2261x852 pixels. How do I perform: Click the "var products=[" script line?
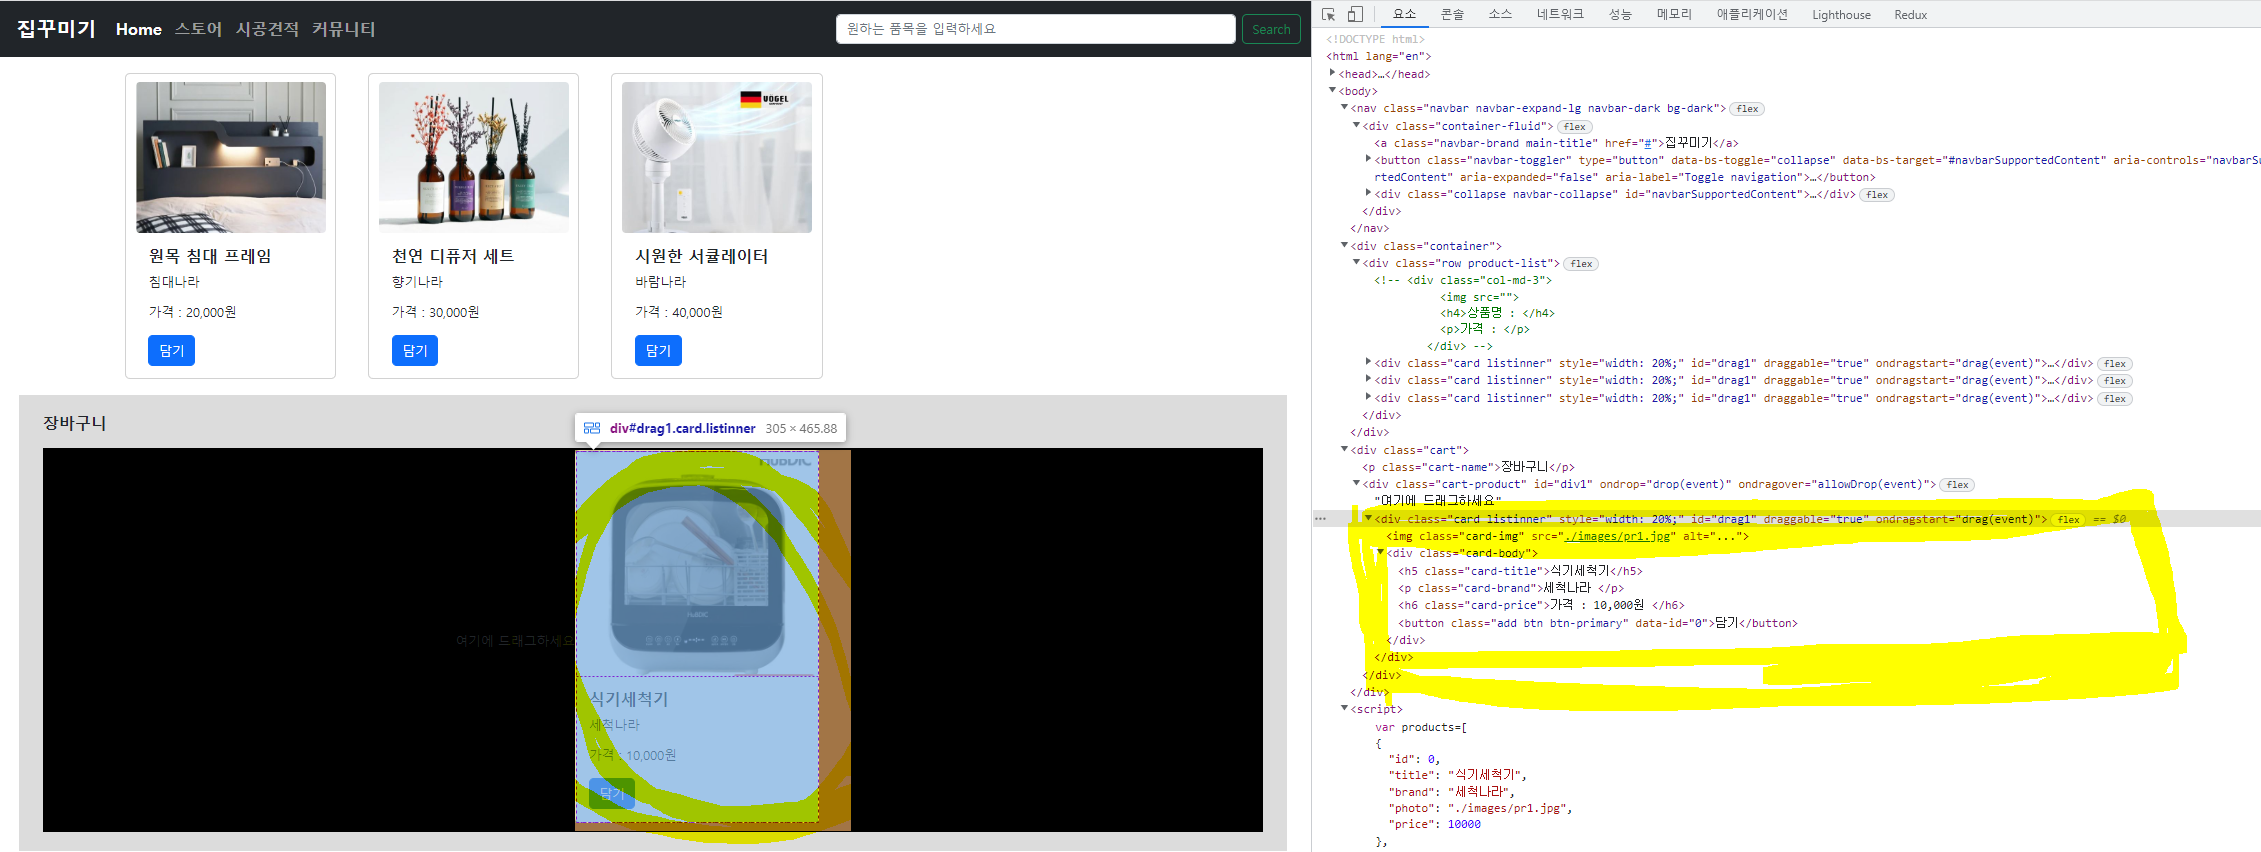tap(1421, 727)
